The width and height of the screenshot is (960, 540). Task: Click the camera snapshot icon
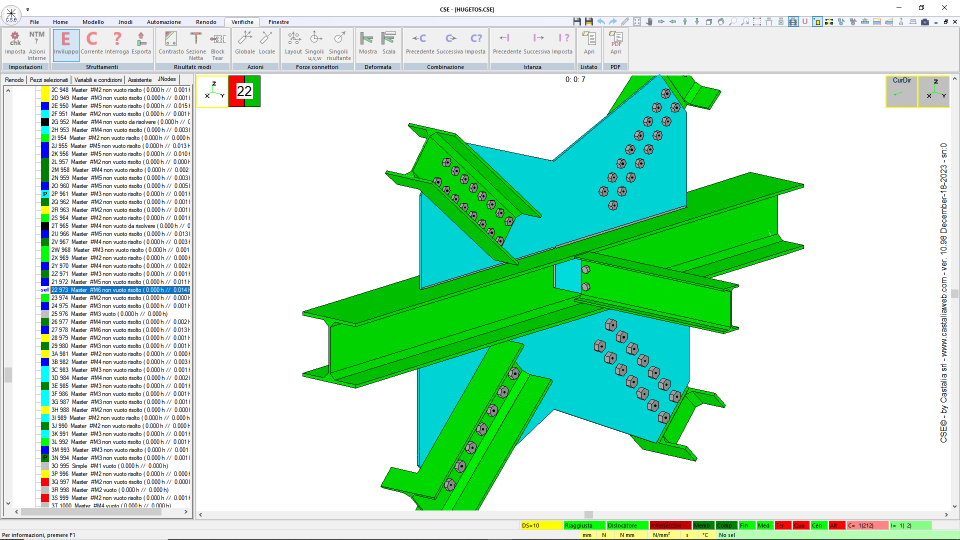pos(925,21)
